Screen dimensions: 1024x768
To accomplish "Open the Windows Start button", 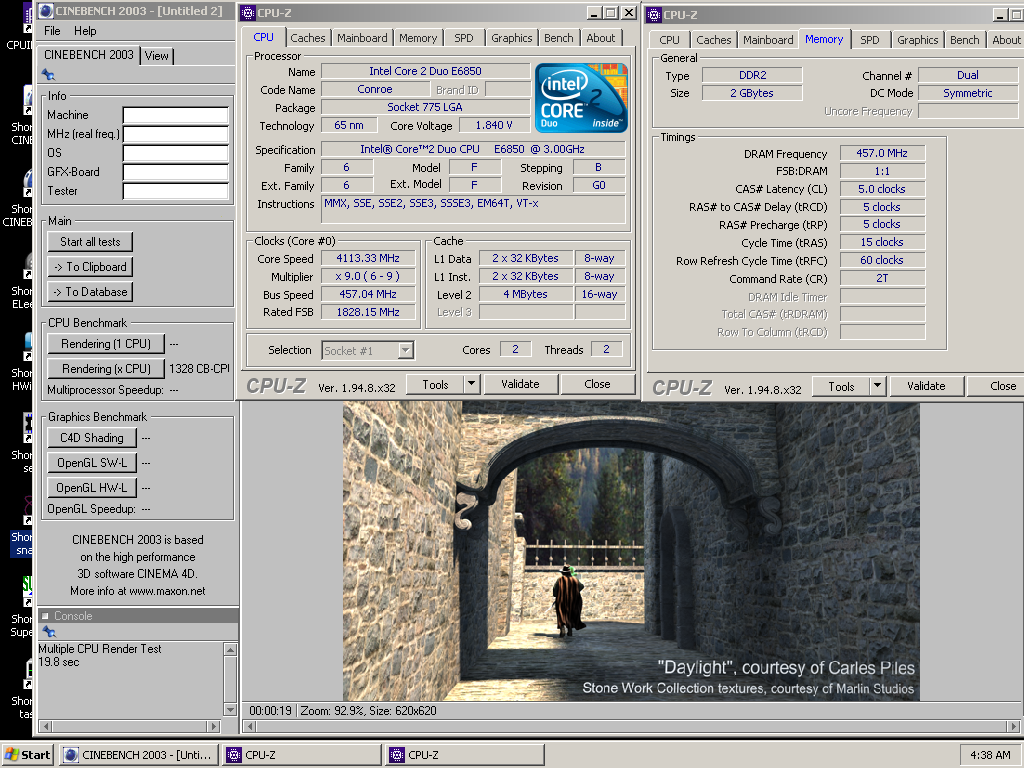I will (27, 755).
